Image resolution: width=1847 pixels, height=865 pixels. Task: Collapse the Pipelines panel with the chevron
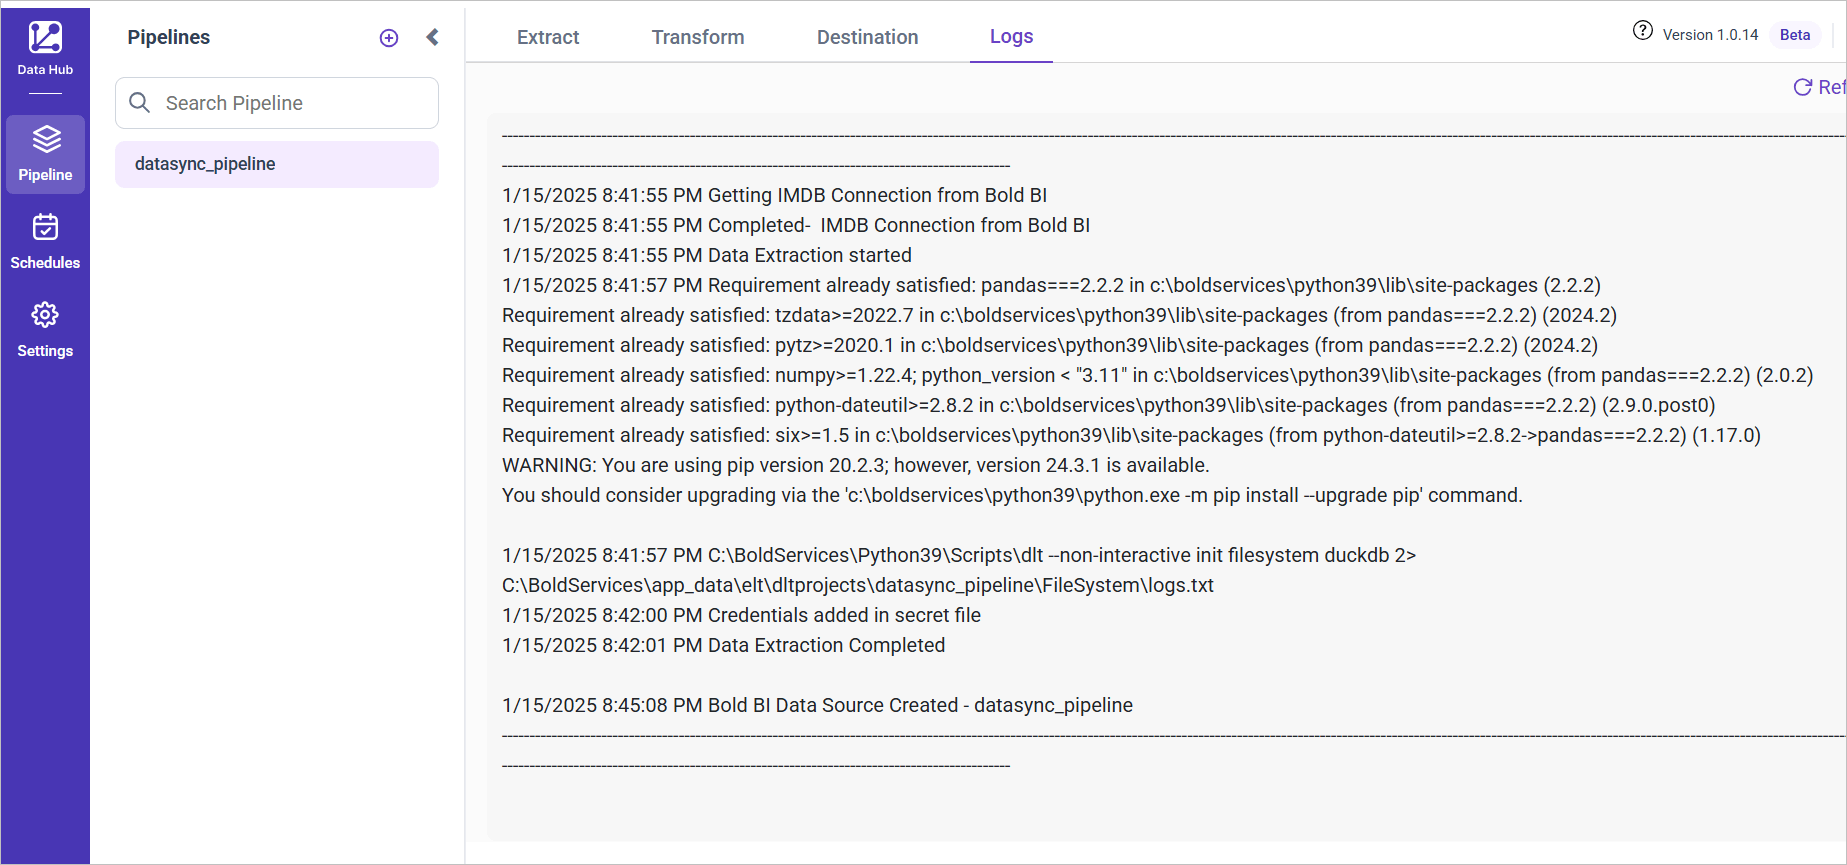point(432,37)
